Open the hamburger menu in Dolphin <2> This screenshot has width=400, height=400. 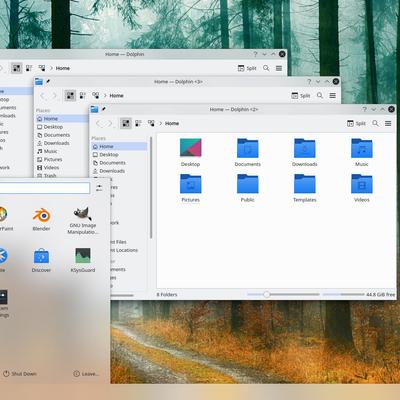coord(388,123)
